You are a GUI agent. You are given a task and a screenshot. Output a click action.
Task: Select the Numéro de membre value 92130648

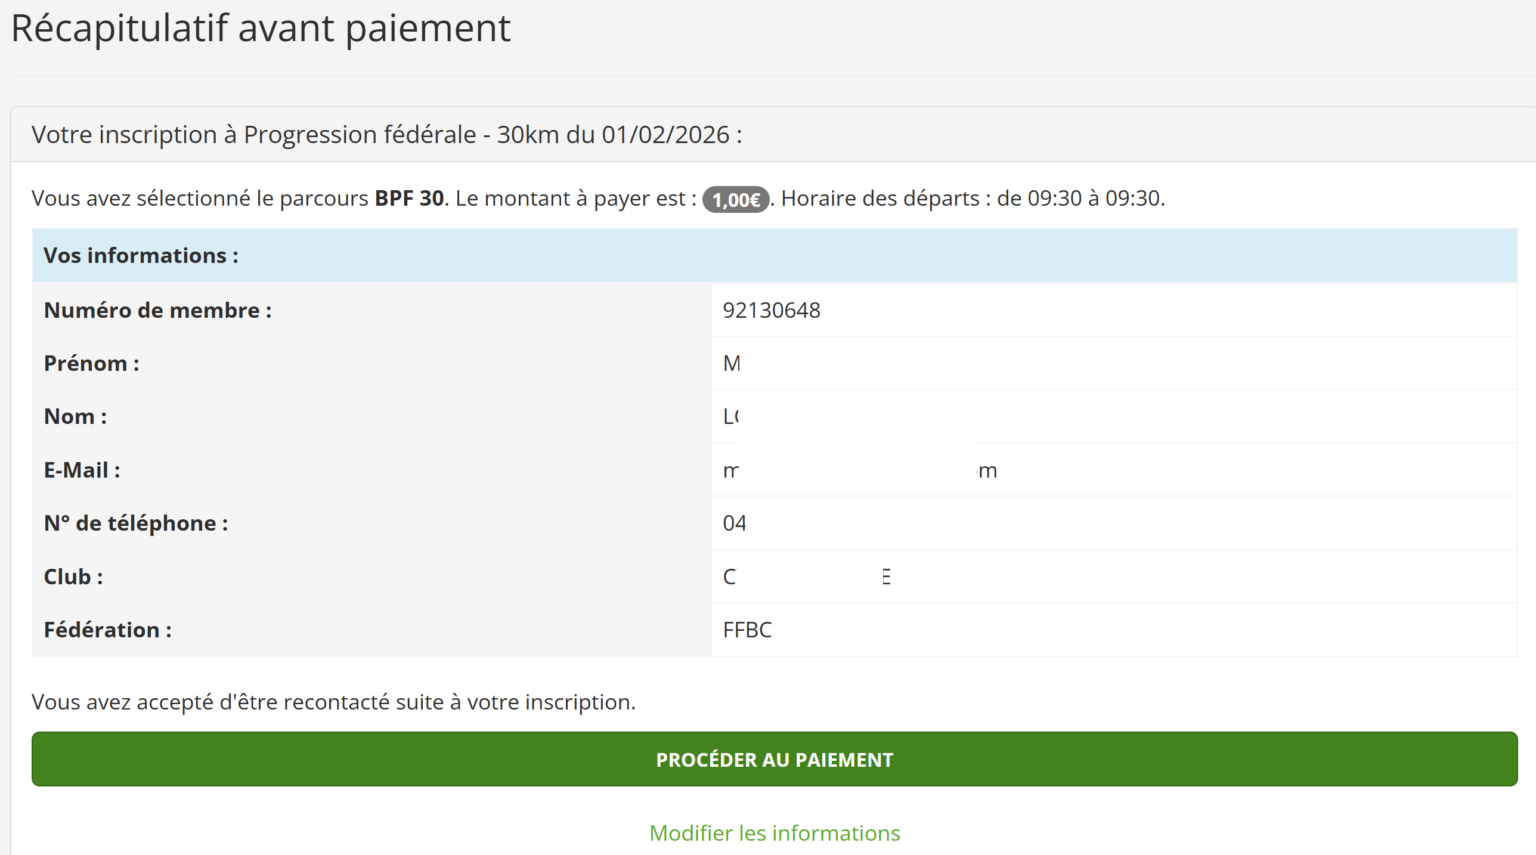[772, 310]
